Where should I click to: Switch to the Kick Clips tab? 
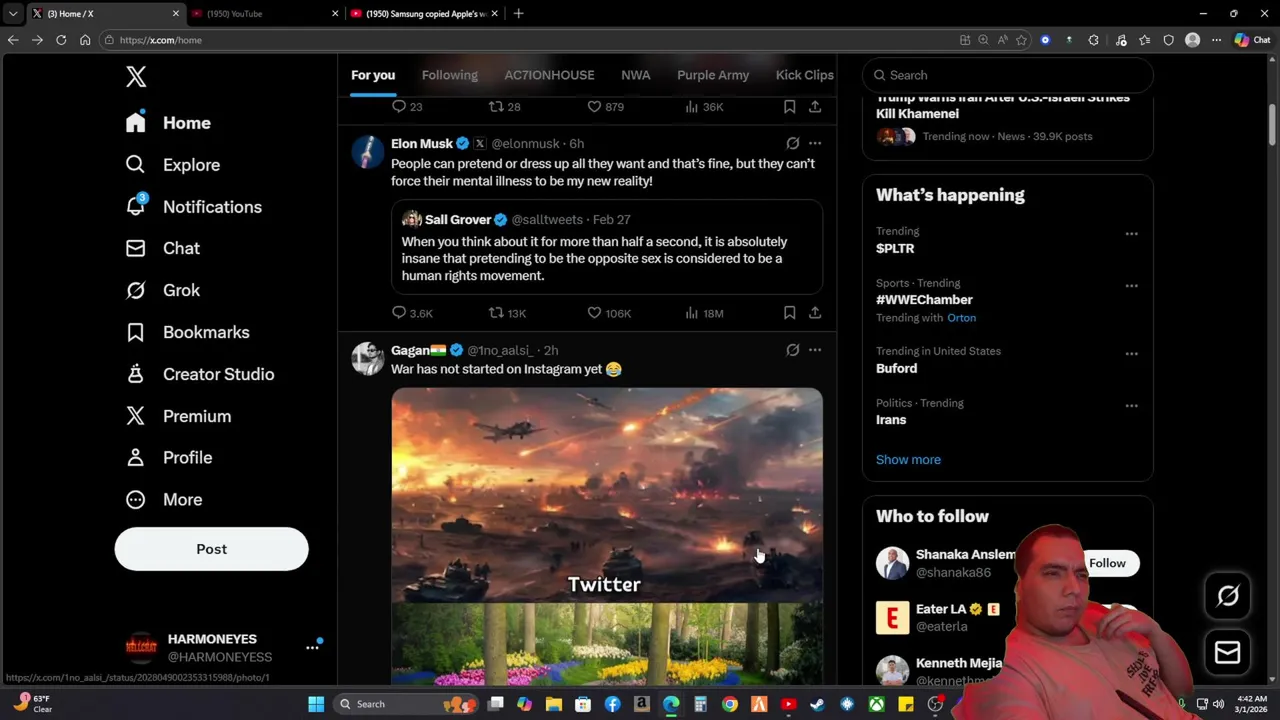coord(804,75)
